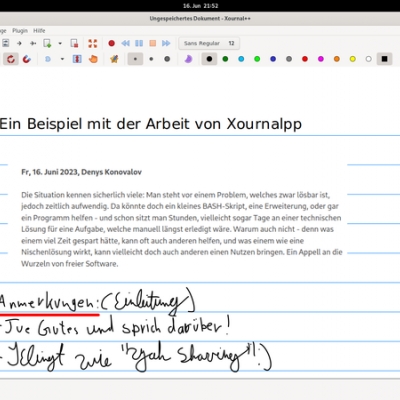Open the clock 16. Jun 21:52 panel
Screen dimensions: 400x400
tap(200, 6)
